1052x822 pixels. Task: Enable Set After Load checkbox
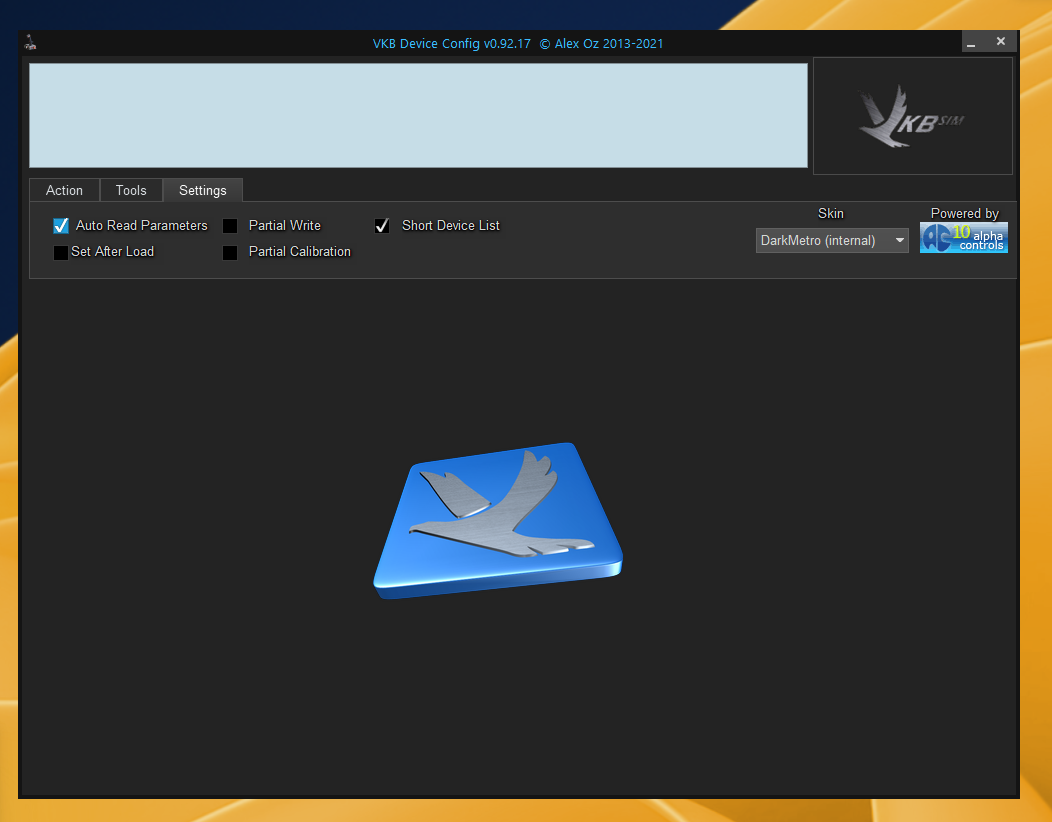pos(60,252)
